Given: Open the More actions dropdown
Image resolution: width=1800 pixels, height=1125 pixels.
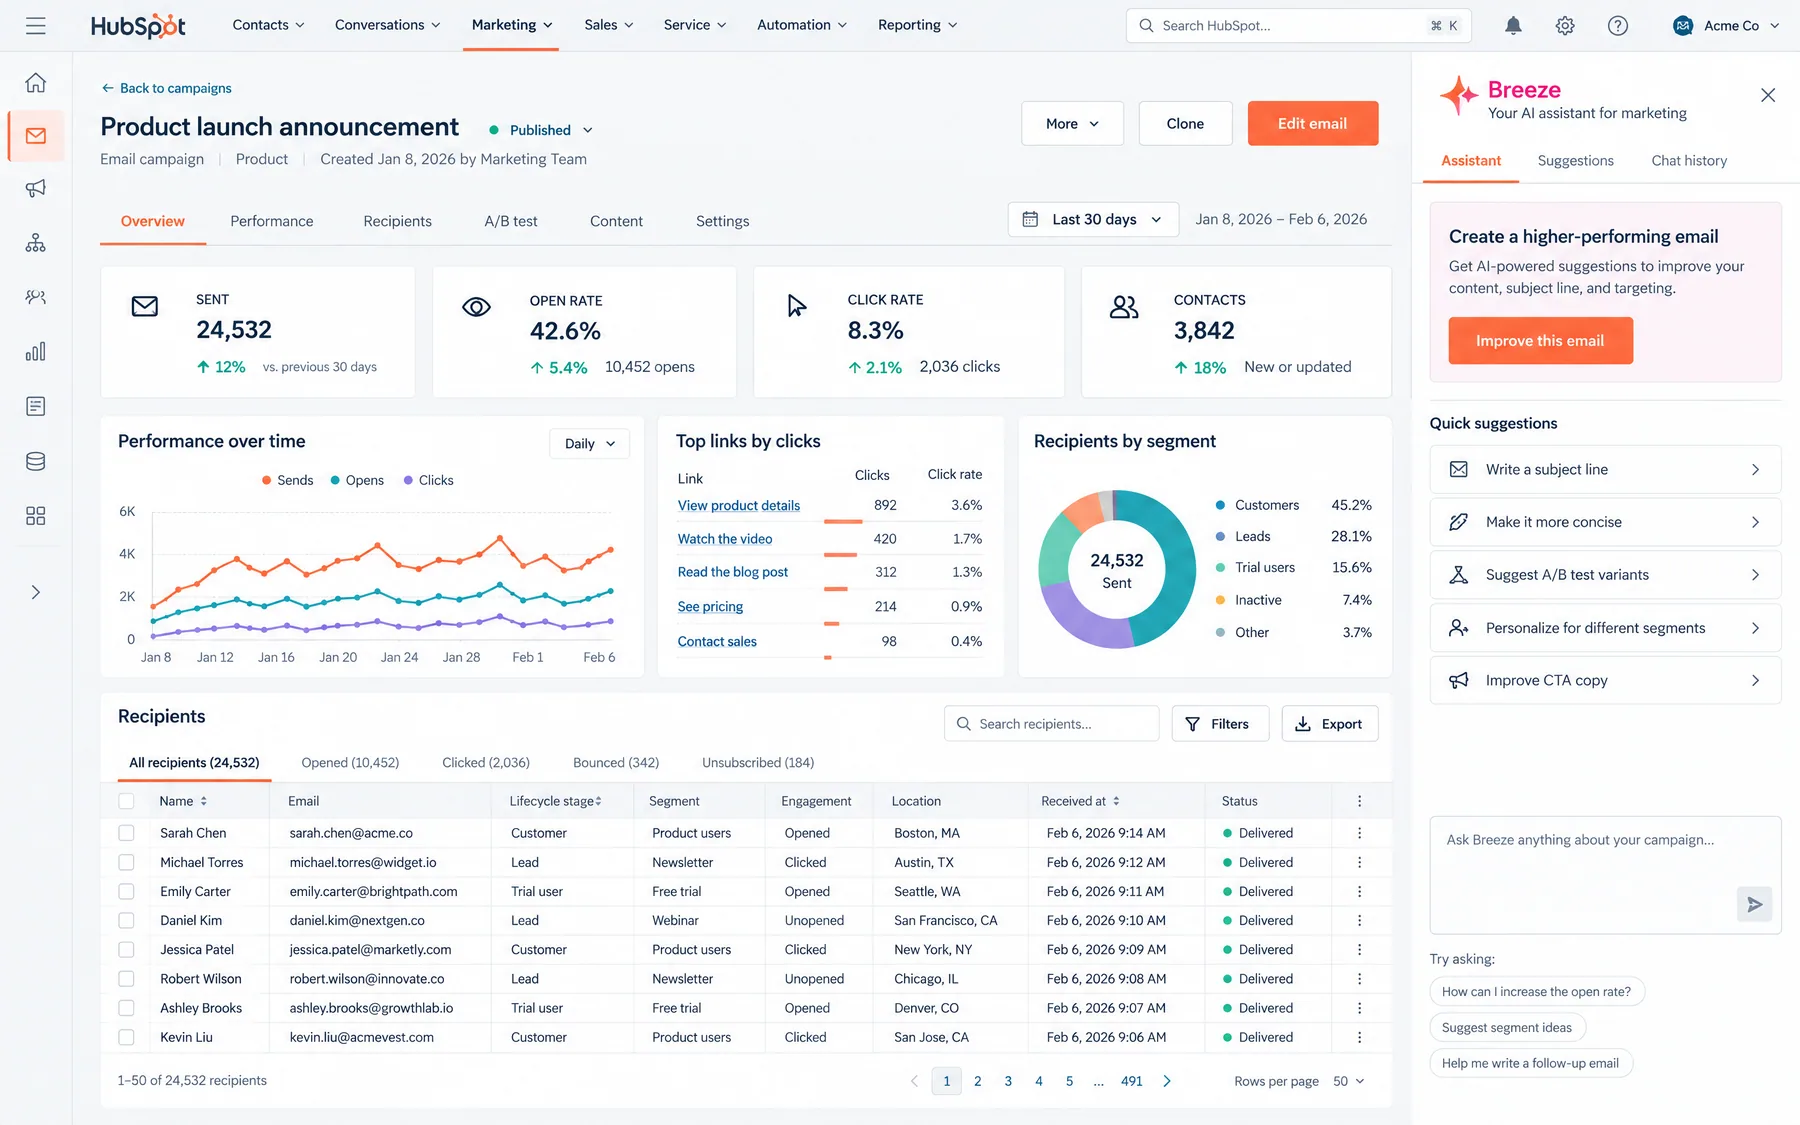Looking at the screenshot, I should point(1072,124).
